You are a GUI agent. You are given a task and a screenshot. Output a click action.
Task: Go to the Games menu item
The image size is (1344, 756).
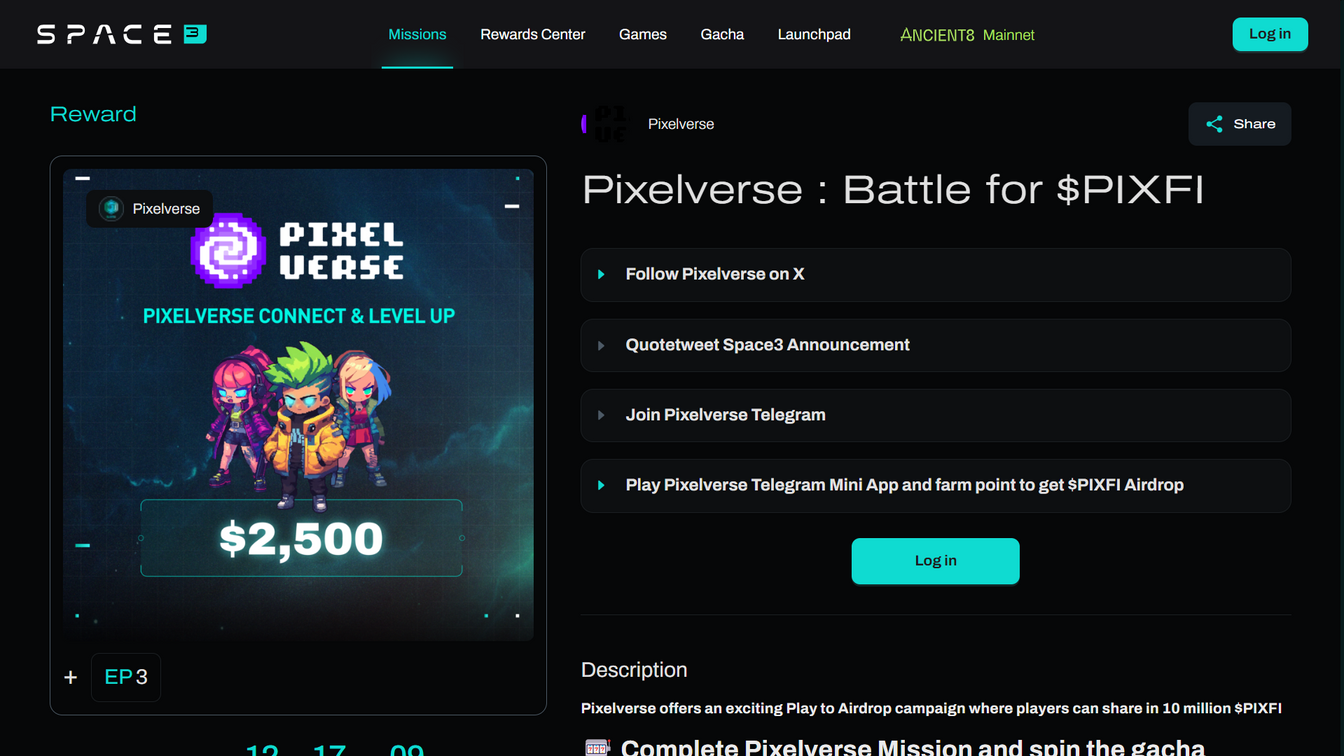(643, 34)
